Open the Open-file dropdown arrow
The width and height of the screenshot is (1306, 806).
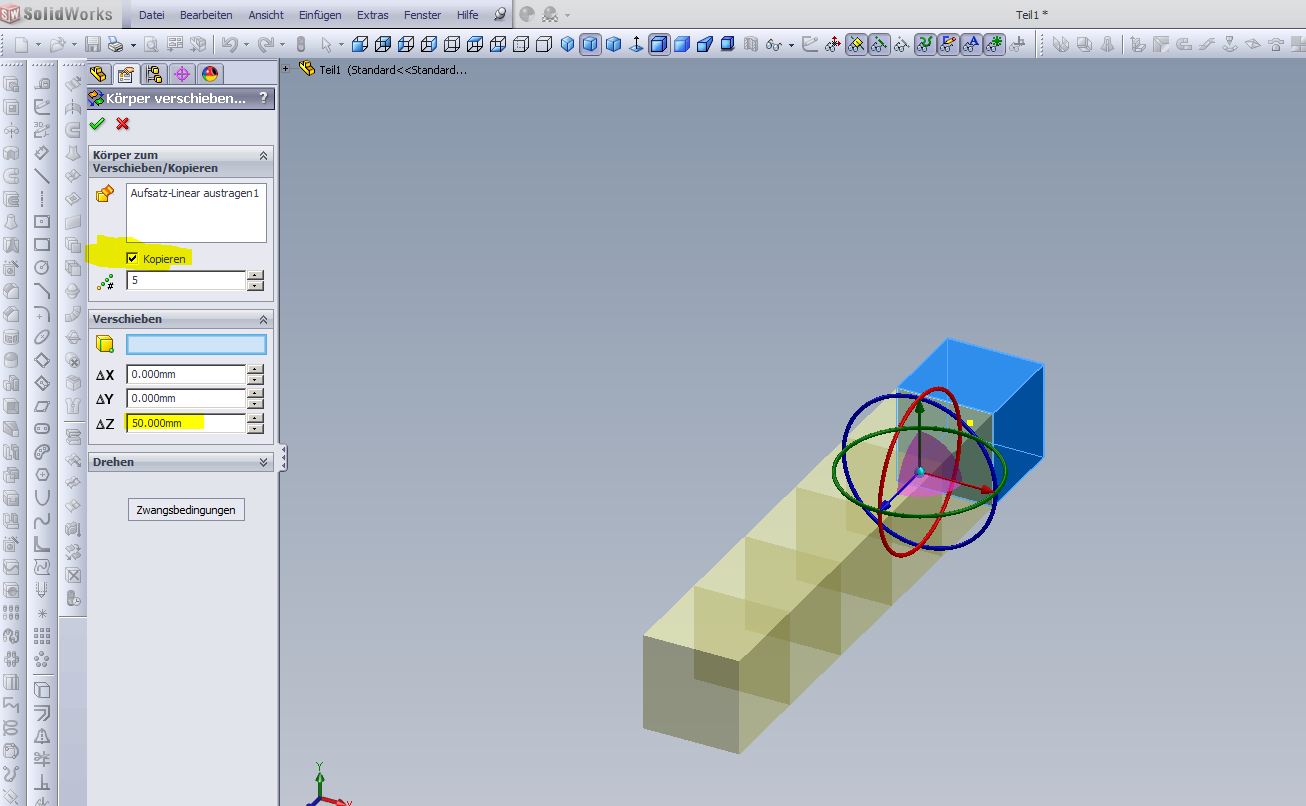click(74, 45)
